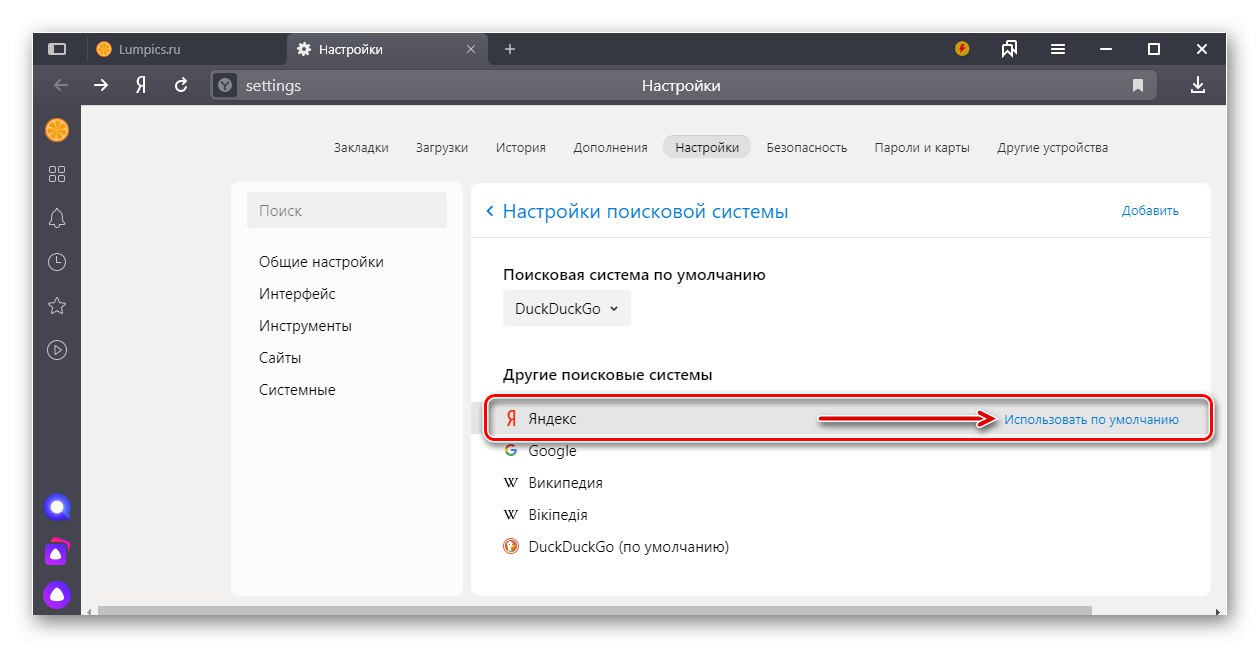
Task: Switch to the Lumpics.ru browser tab
Action: point(150,49)
